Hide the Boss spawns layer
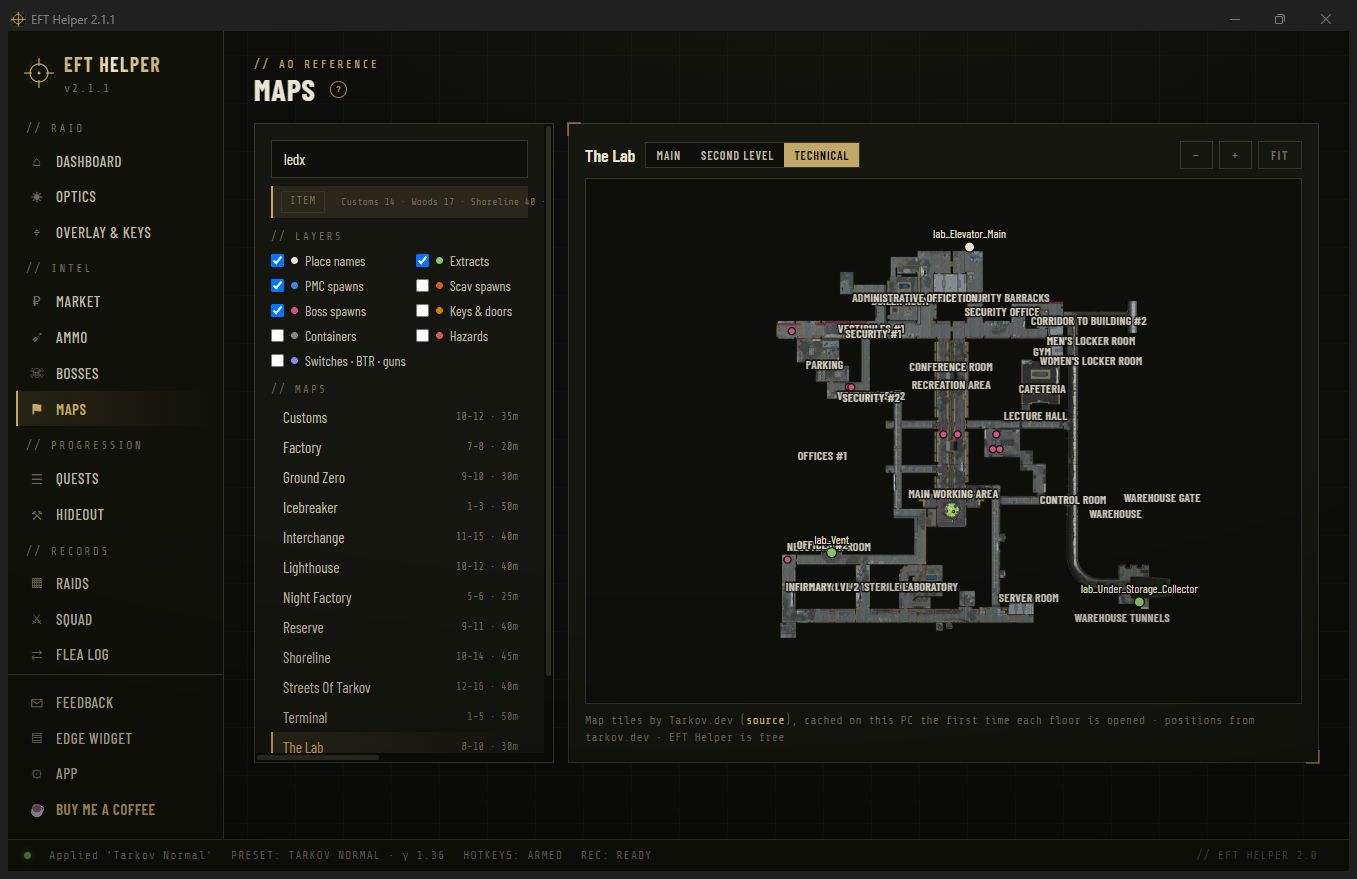 pos(278,311)
